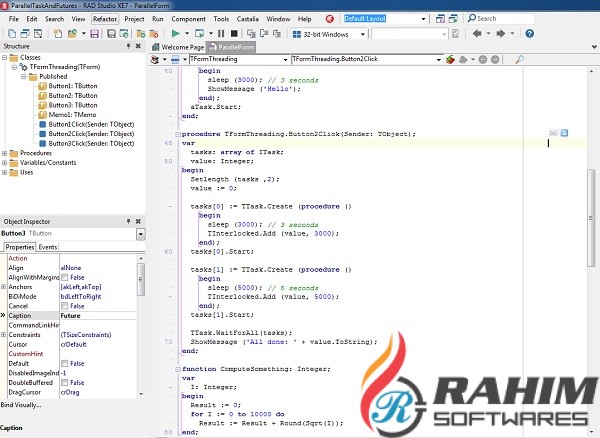Click the View Unit windows icon
The image size is (600, 438).
(25, 34)
